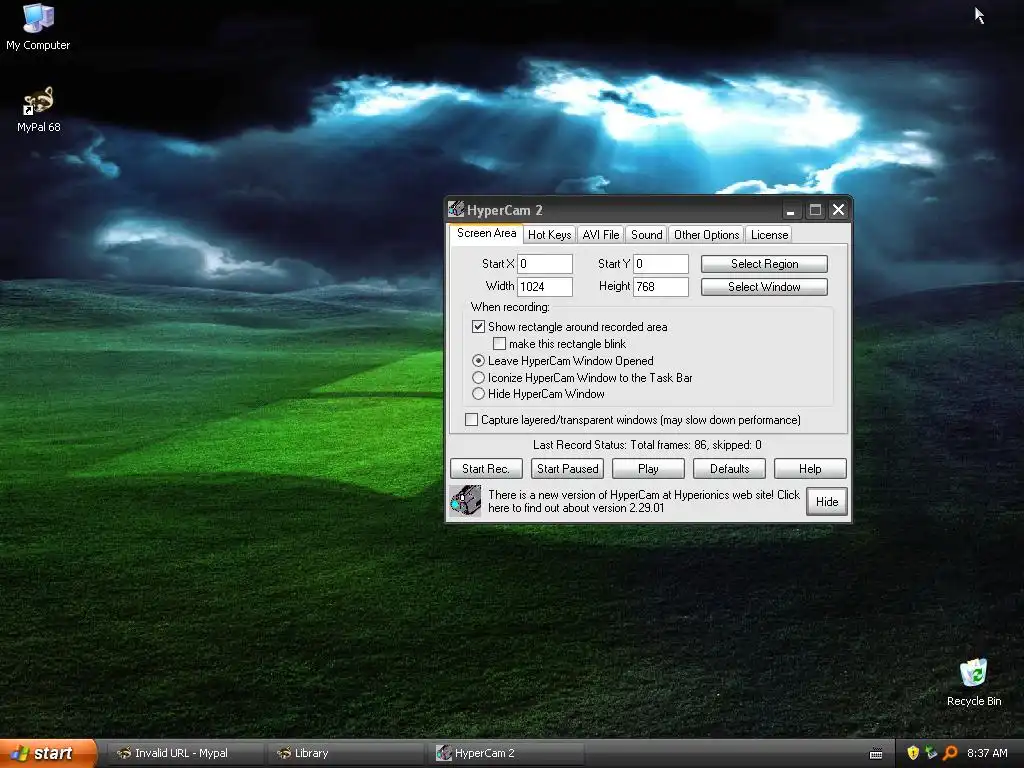Click the 8:37 AM system clock
Viewport: 1024px width, 768px height.
point(987,753)
